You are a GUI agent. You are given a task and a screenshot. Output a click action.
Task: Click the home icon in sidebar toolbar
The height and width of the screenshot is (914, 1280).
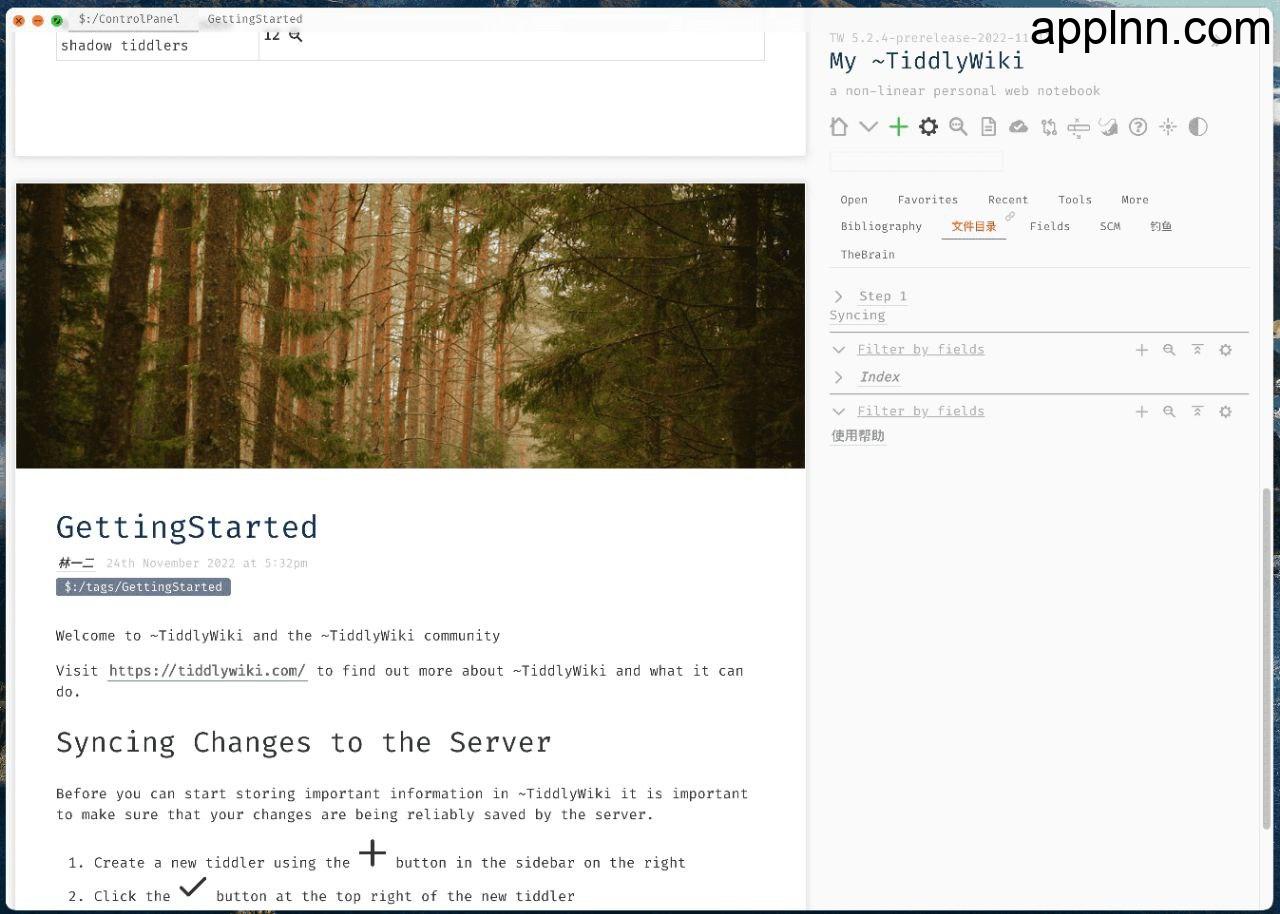tap(839, 127)
